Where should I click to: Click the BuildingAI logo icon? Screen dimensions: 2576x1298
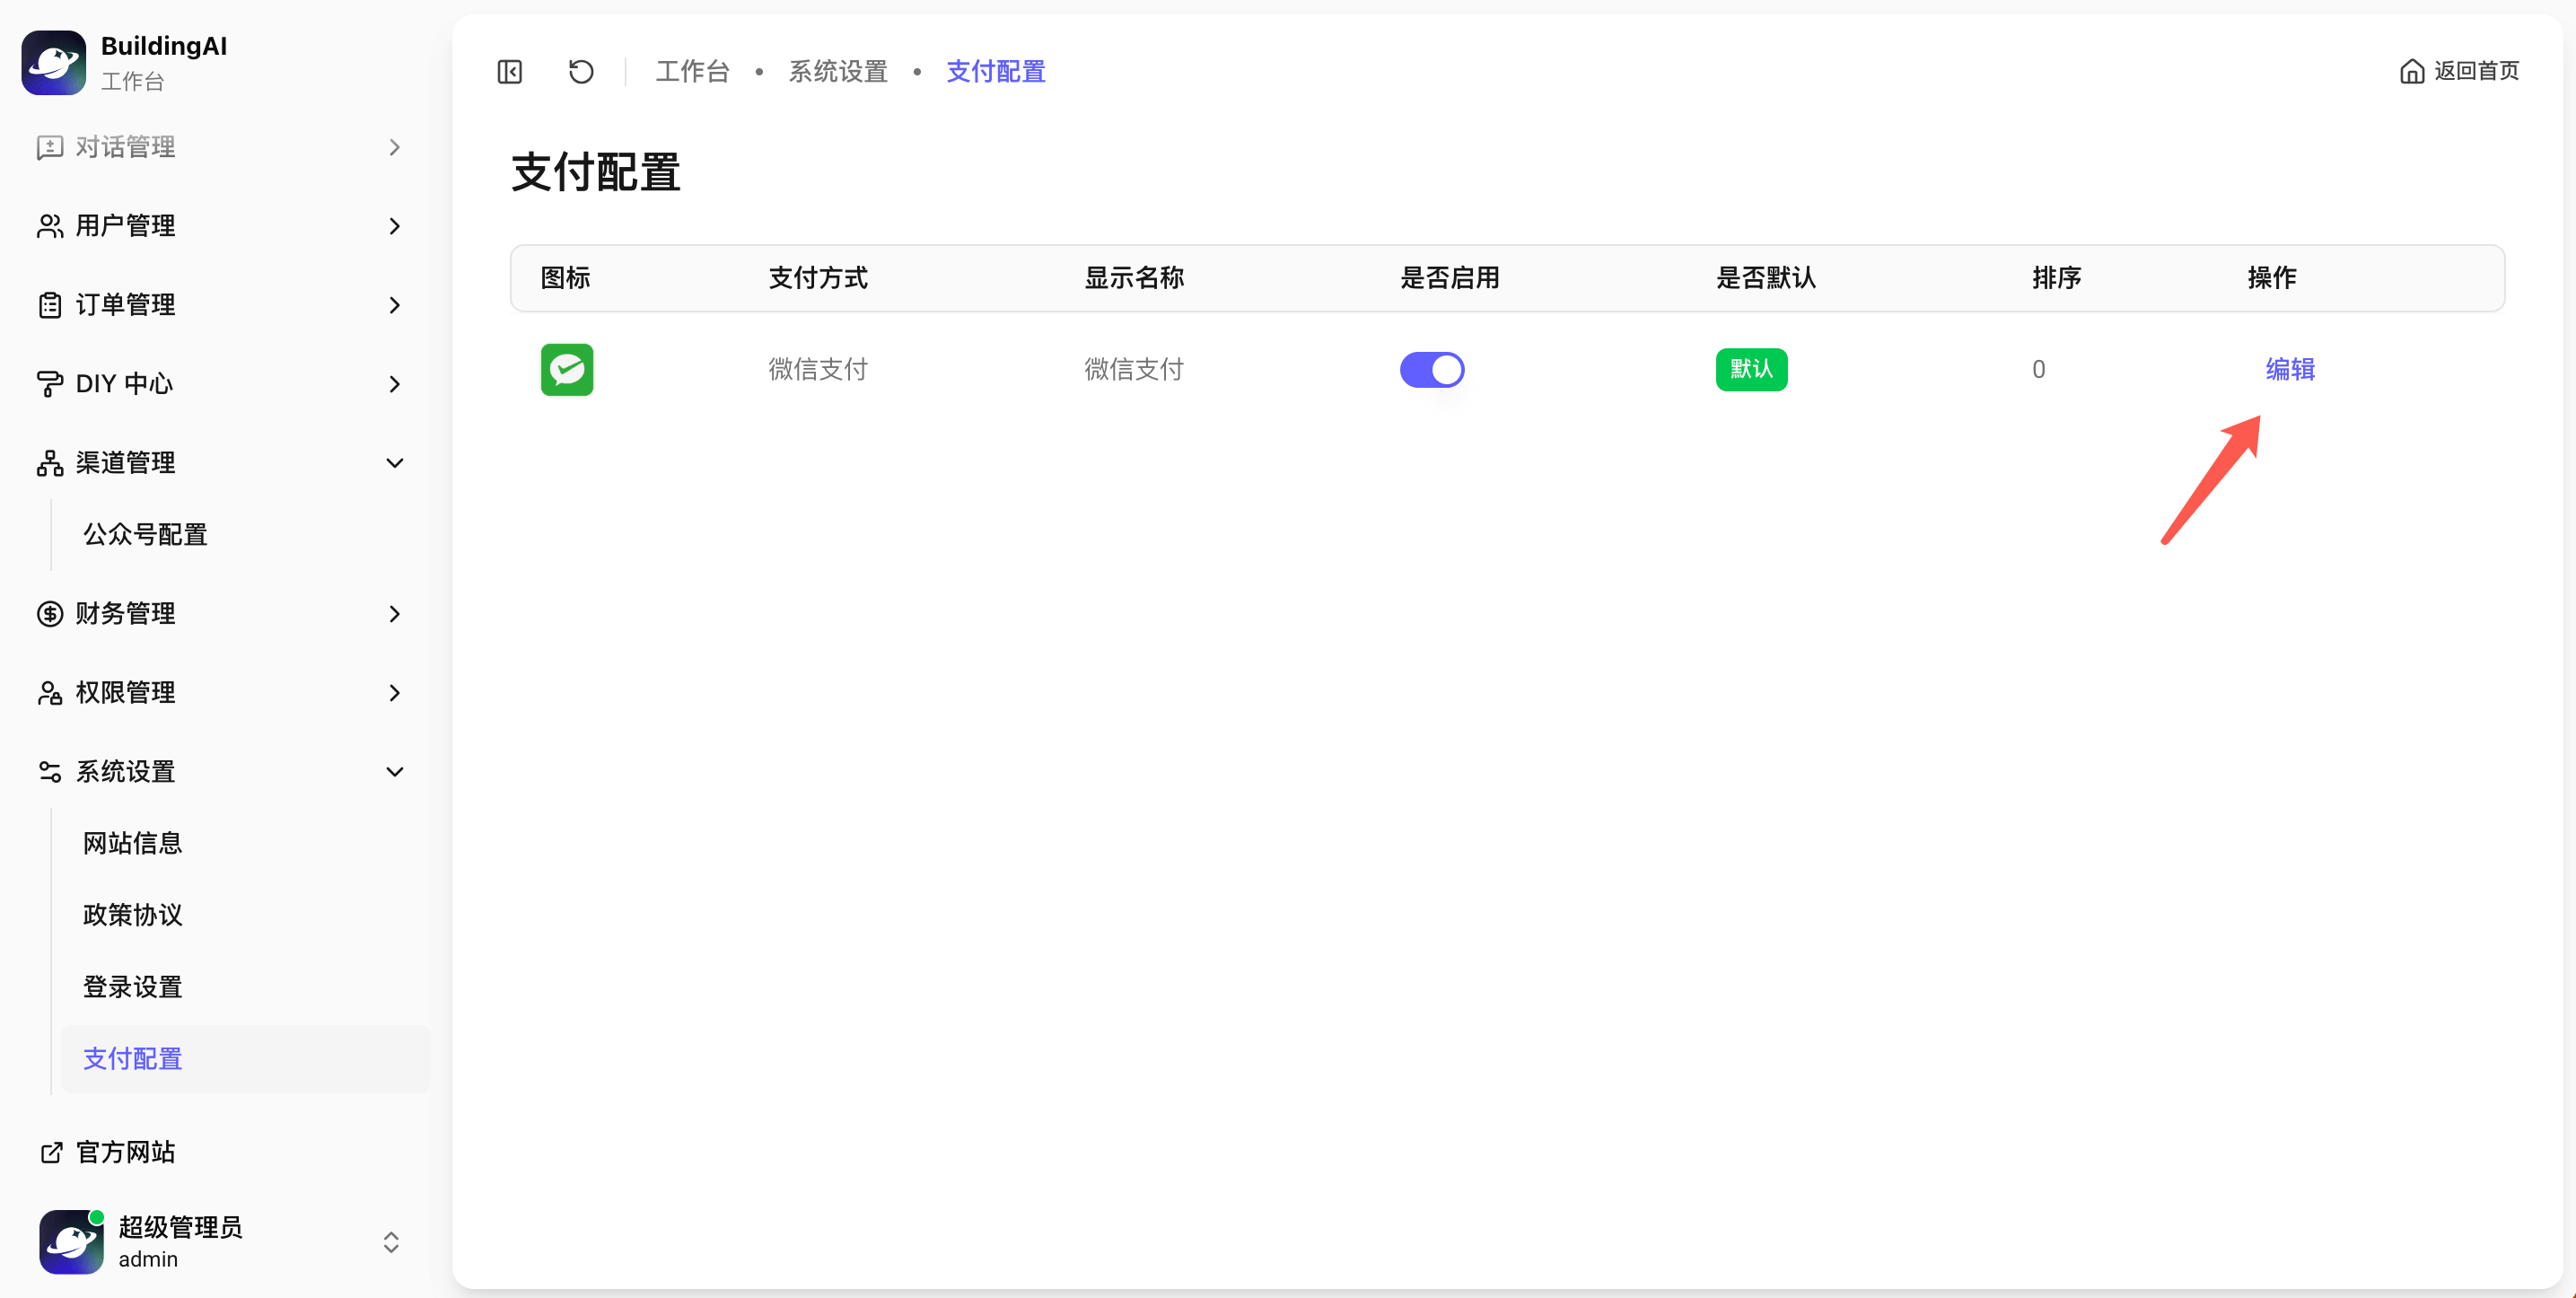[54, 62]
